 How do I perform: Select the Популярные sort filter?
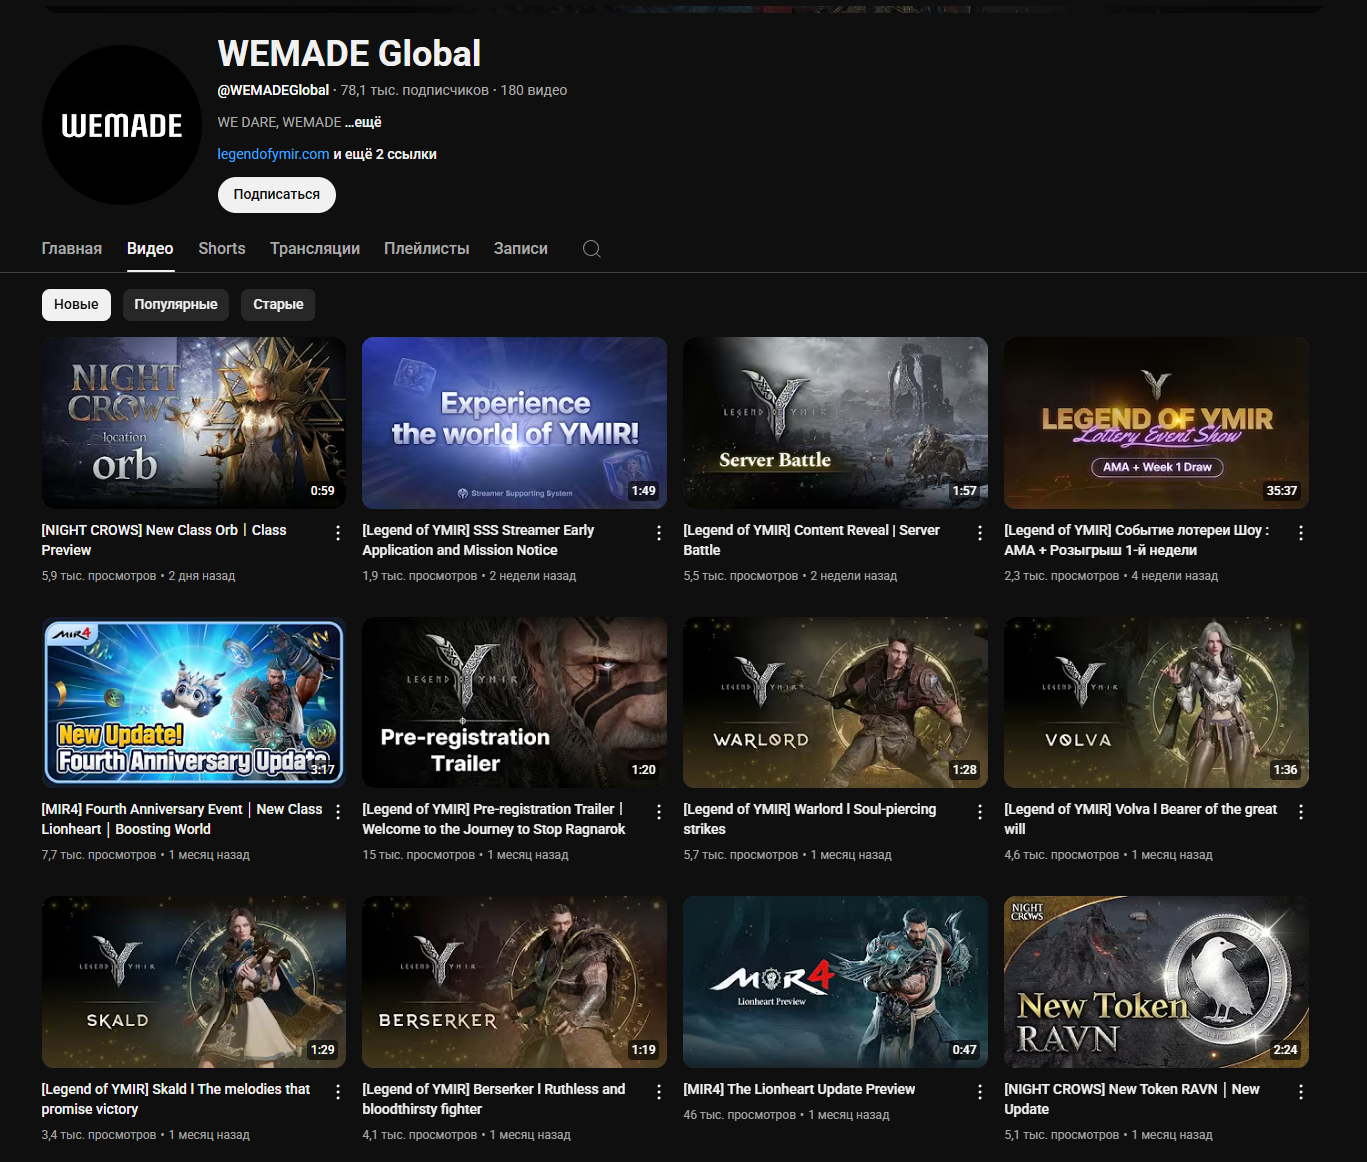pos(176,305)
